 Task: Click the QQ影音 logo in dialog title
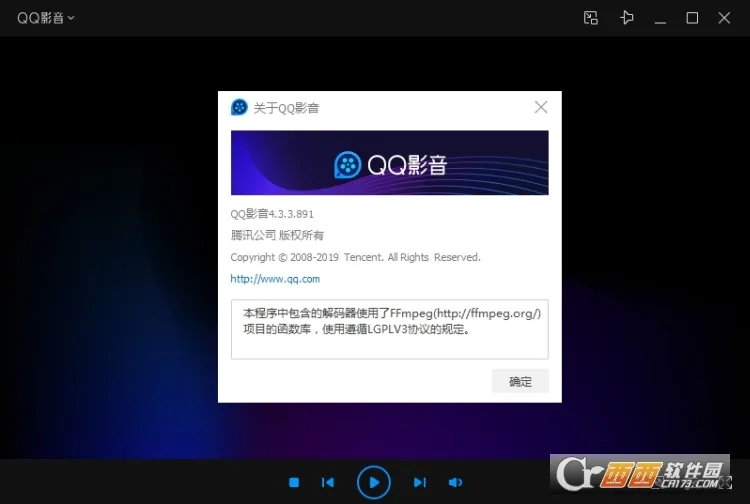pyautogui.click(x=240, y=107)
